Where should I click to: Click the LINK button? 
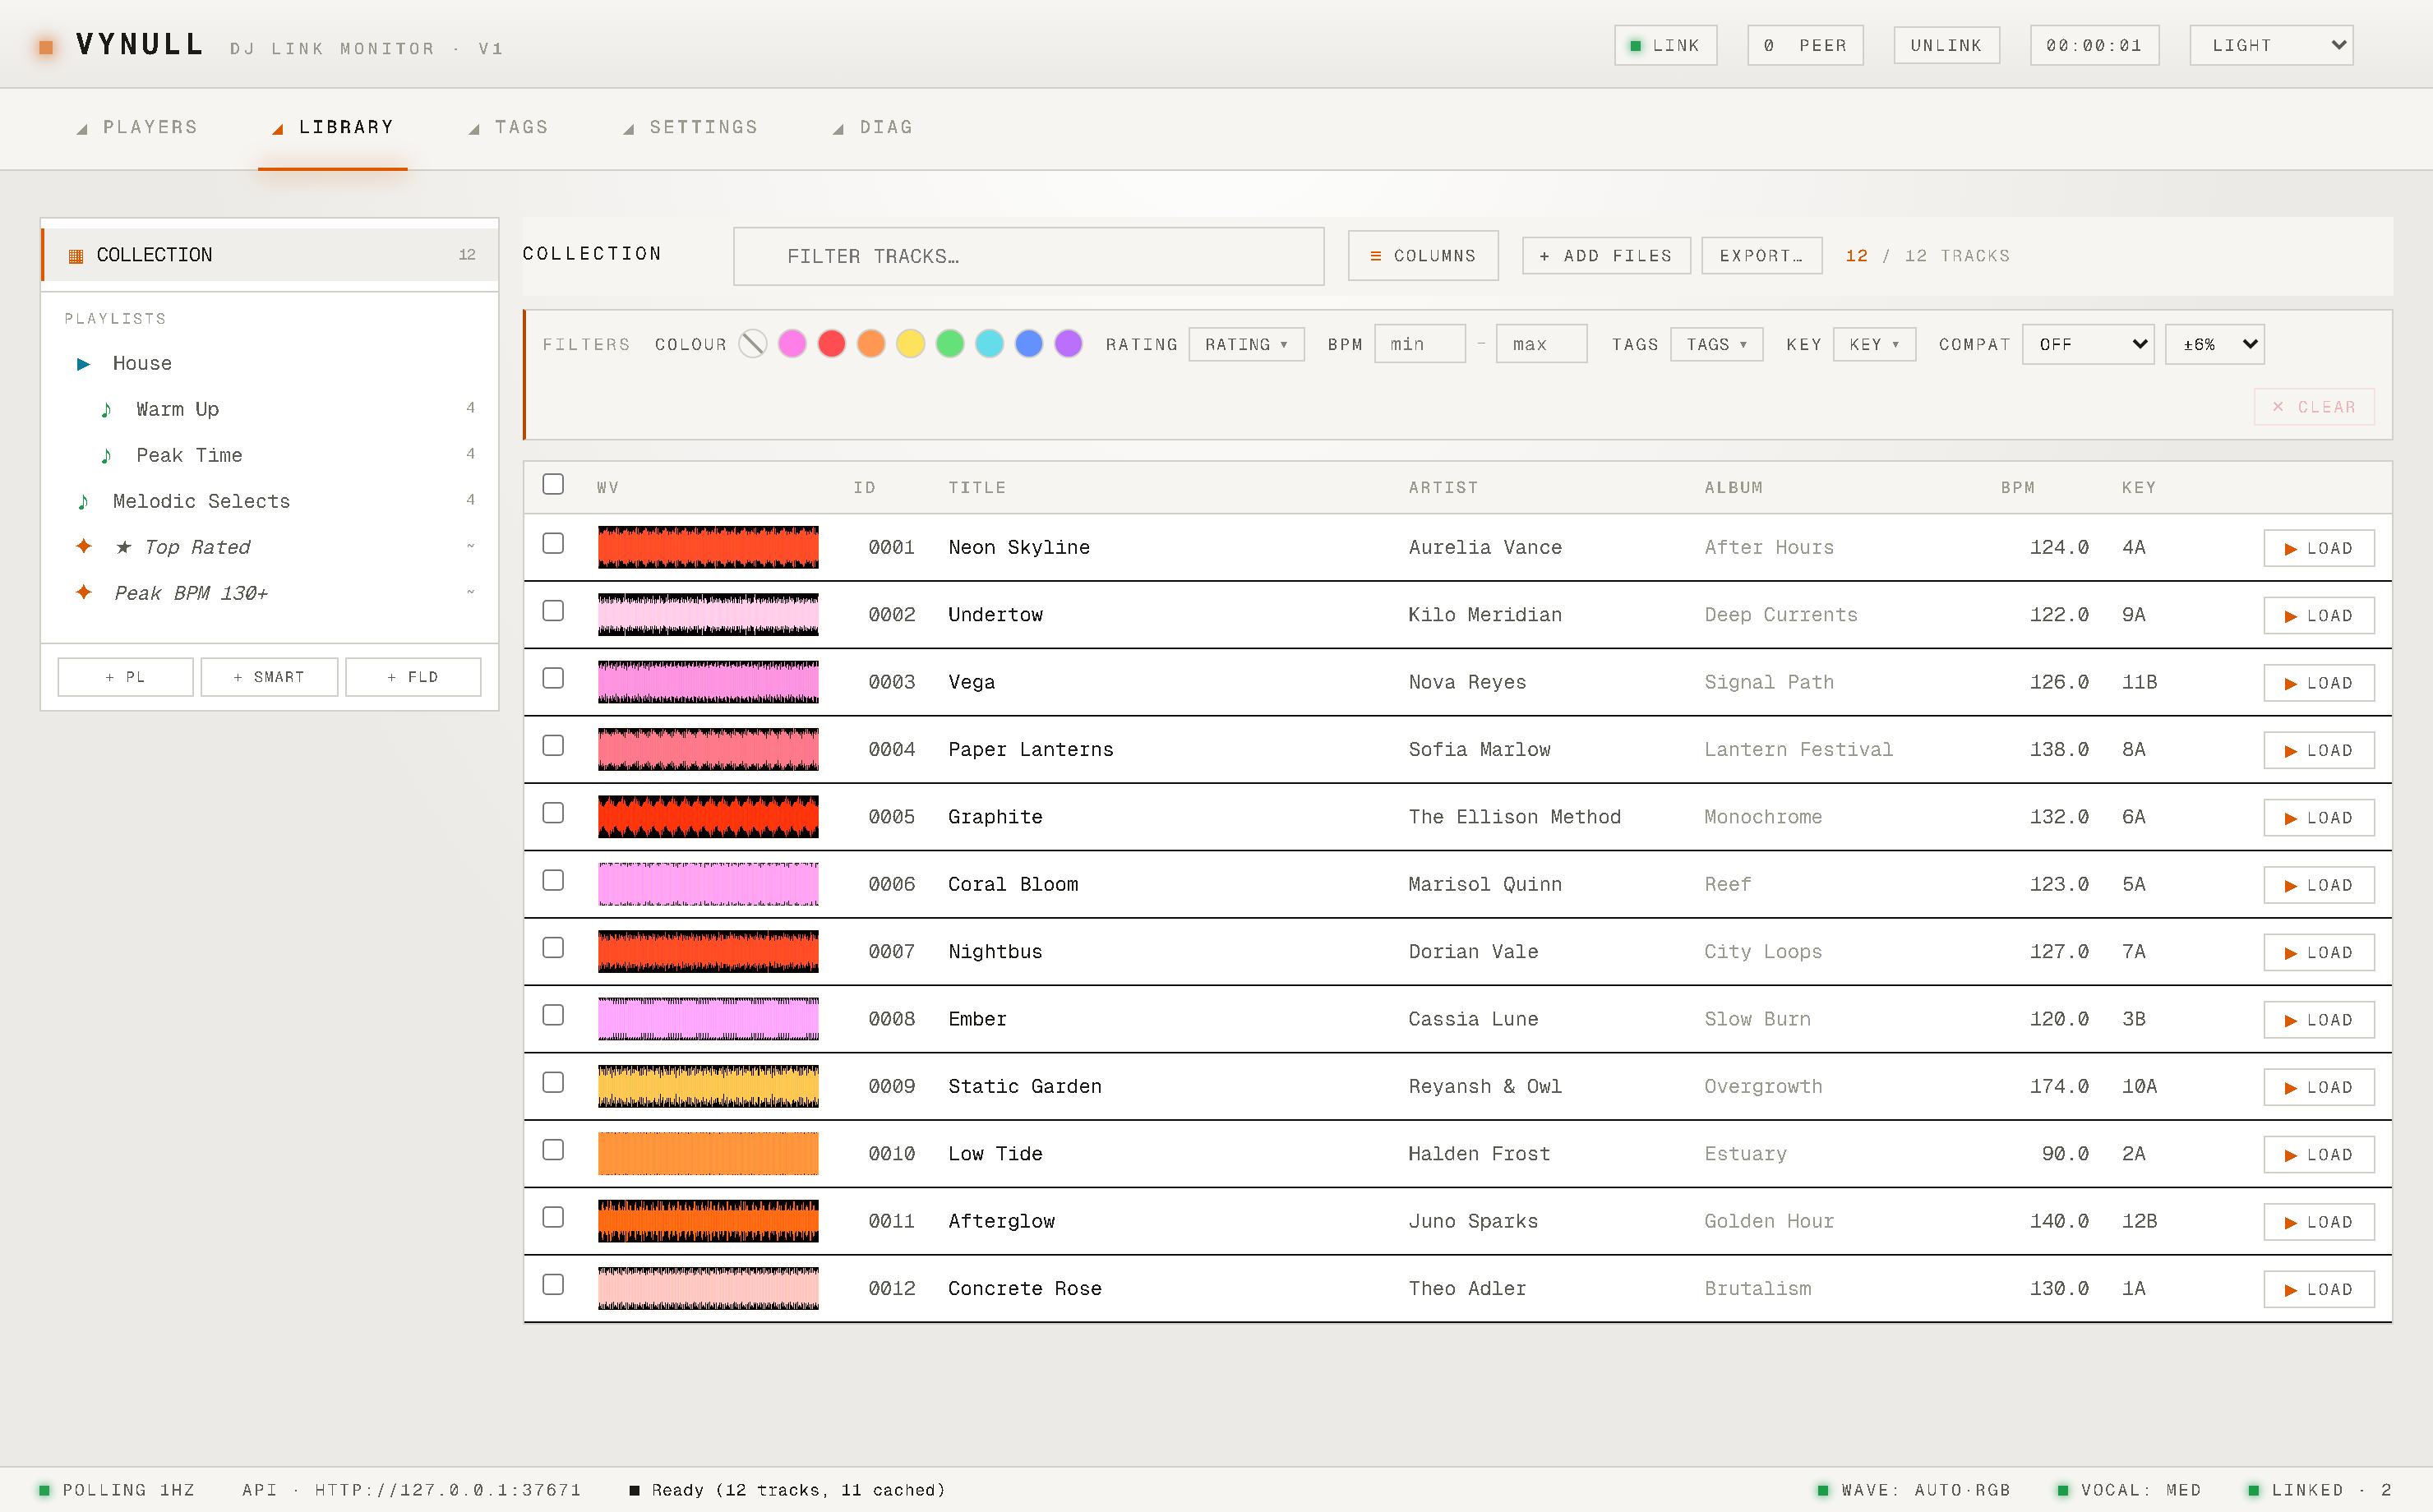tap(1665, 45)
